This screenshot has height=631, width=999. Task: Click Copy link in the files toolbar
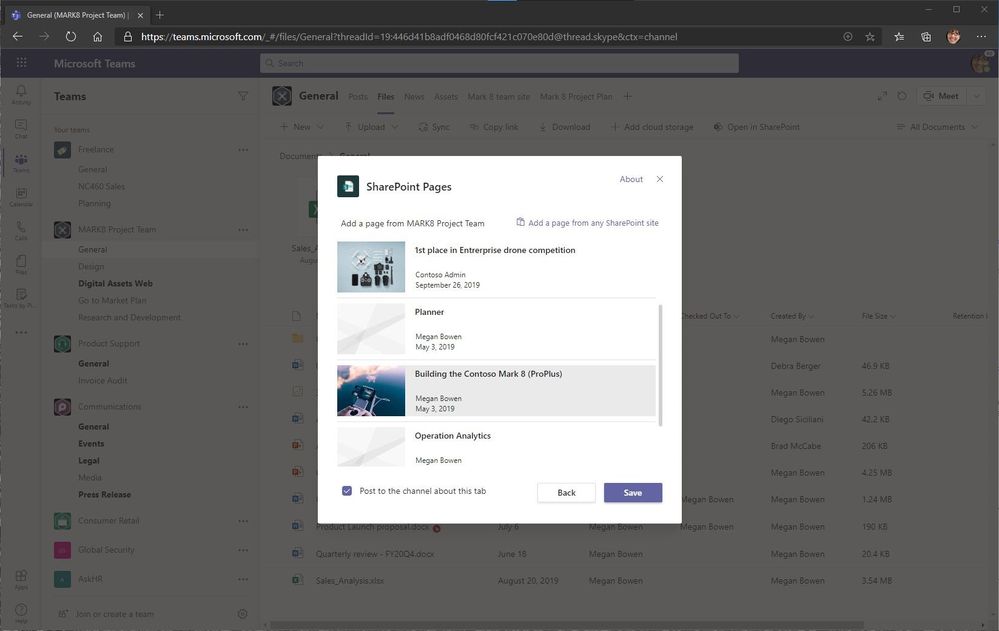[494, 127]
